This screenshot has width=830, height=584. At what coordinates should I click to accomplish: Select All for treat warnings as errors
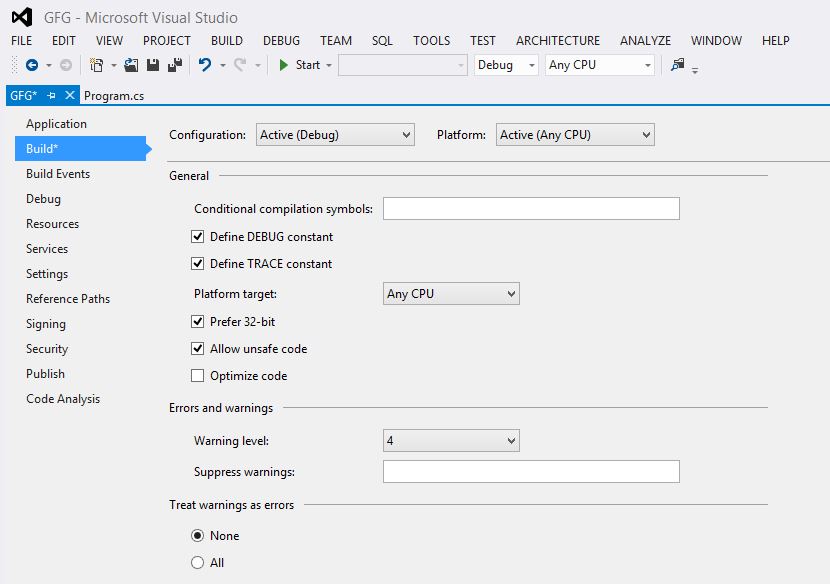(x=197, y=562)
